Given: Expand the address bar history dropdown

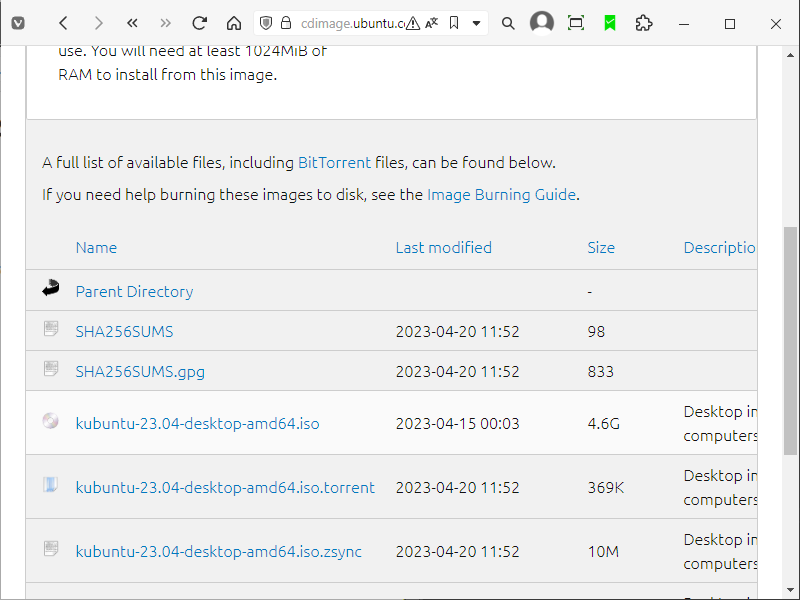Looking at the screenshot, I should [476, 23].
